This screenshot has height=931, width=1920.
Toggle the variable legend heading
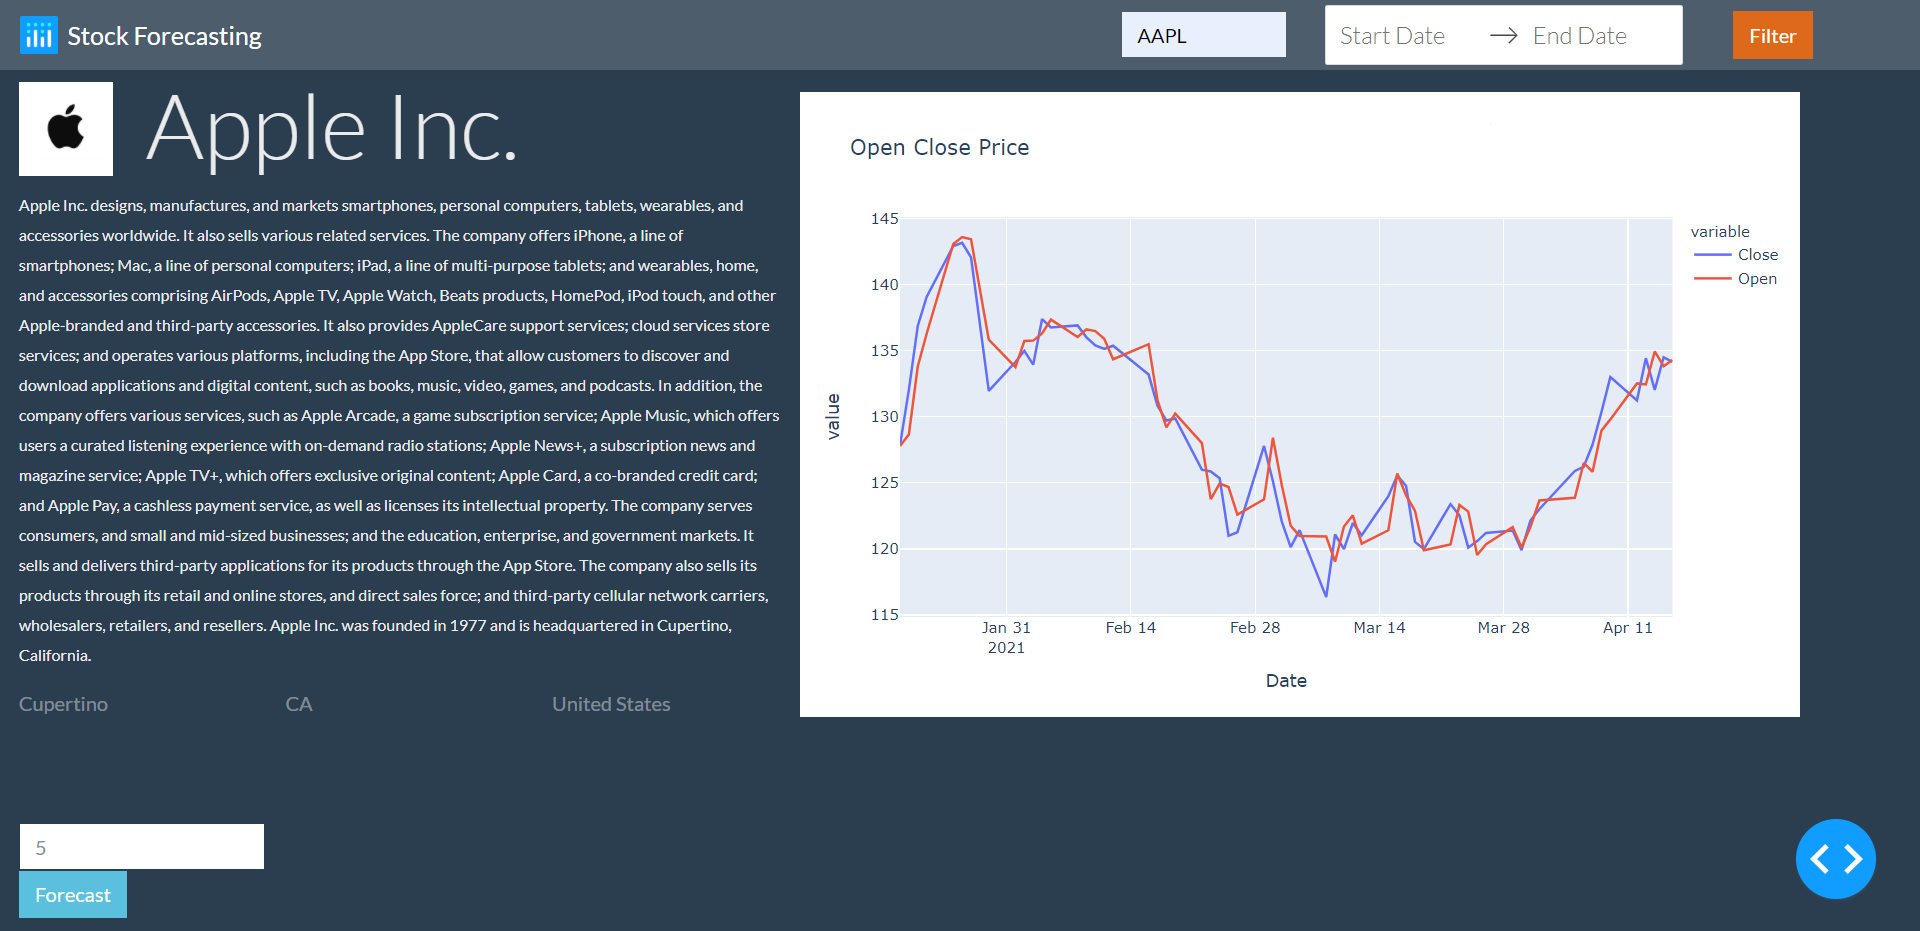(1720, 231)
